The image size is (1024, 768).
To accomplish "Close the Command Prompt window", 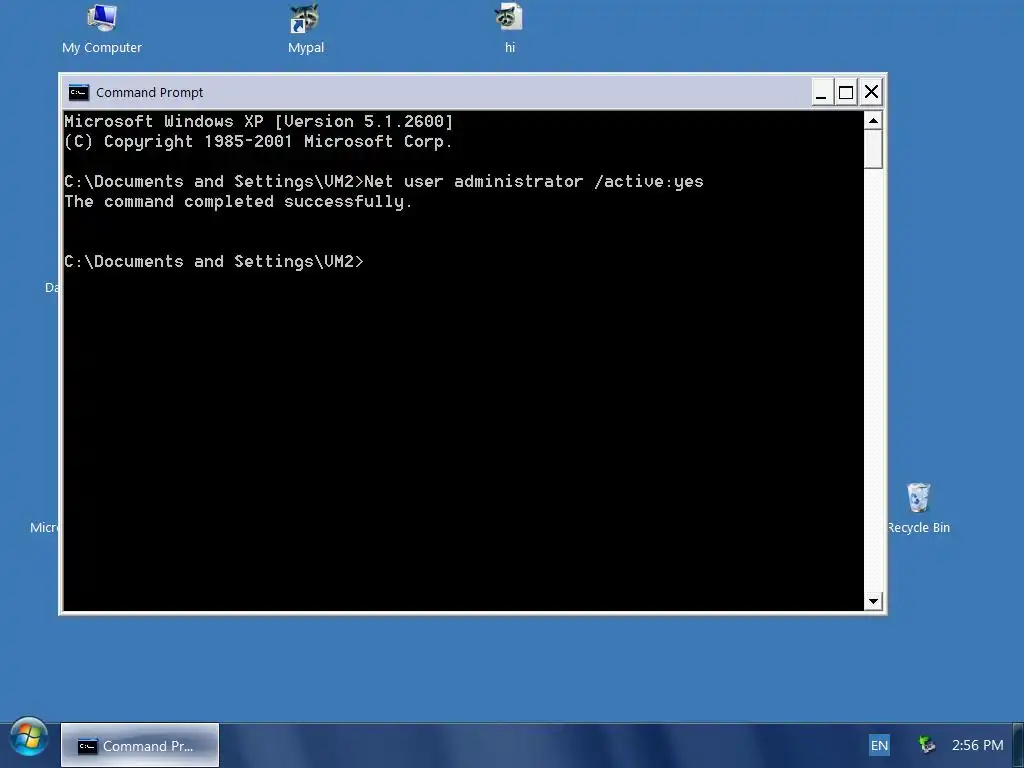I will click(x=871, y=92).
